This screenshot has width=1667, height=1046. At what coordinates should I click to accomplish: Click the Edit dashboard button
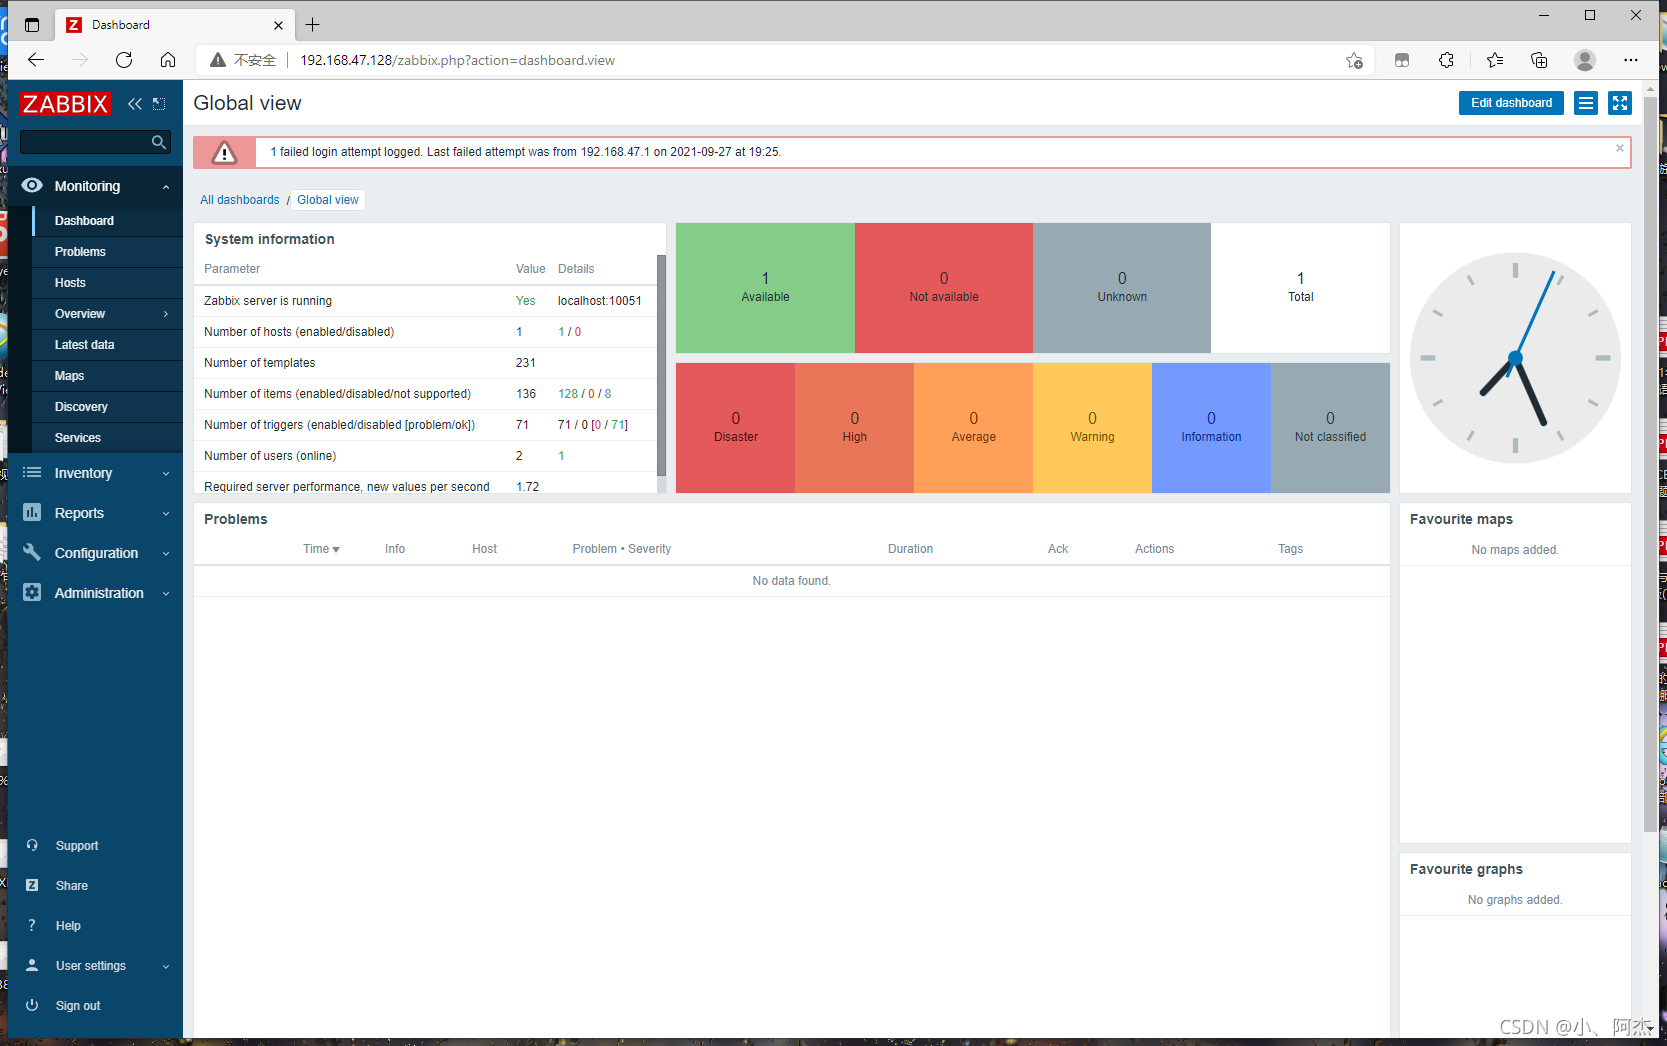click(x=1511, y=103)
